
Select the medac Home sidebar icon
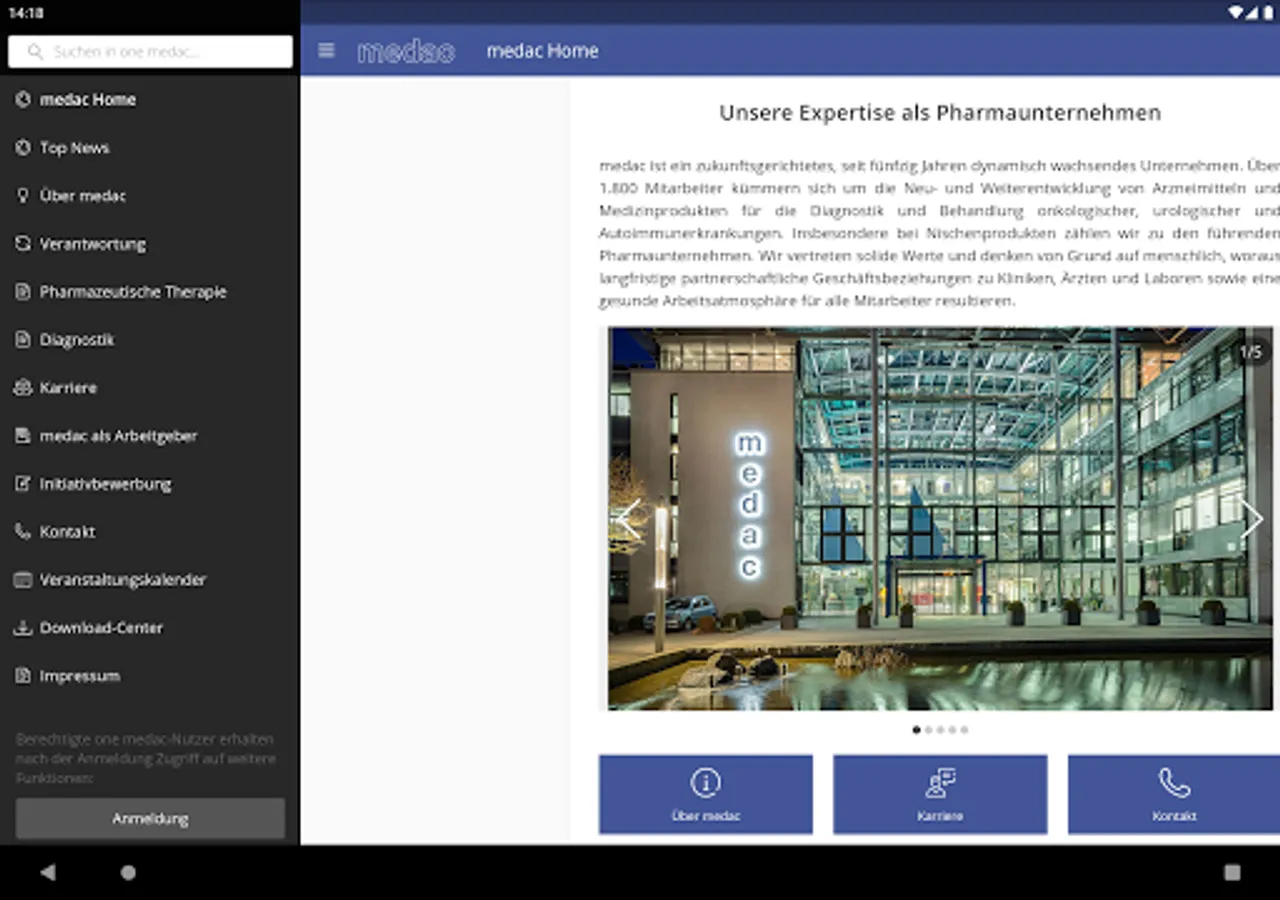pos(23,99)
